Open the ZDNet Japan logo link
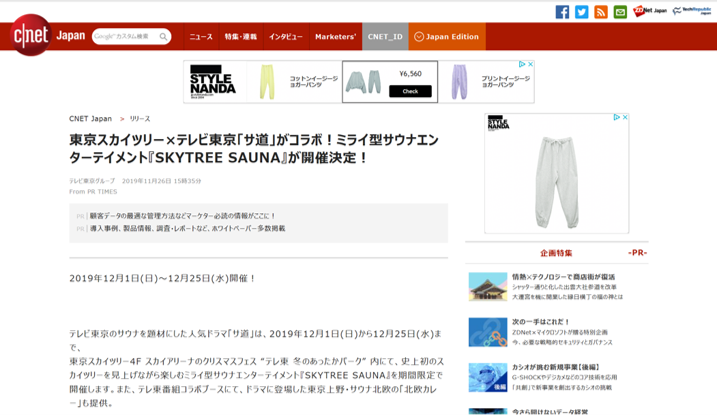Image resolution: width=717 pixels, height=415 pixels. (x=650, y=11)
